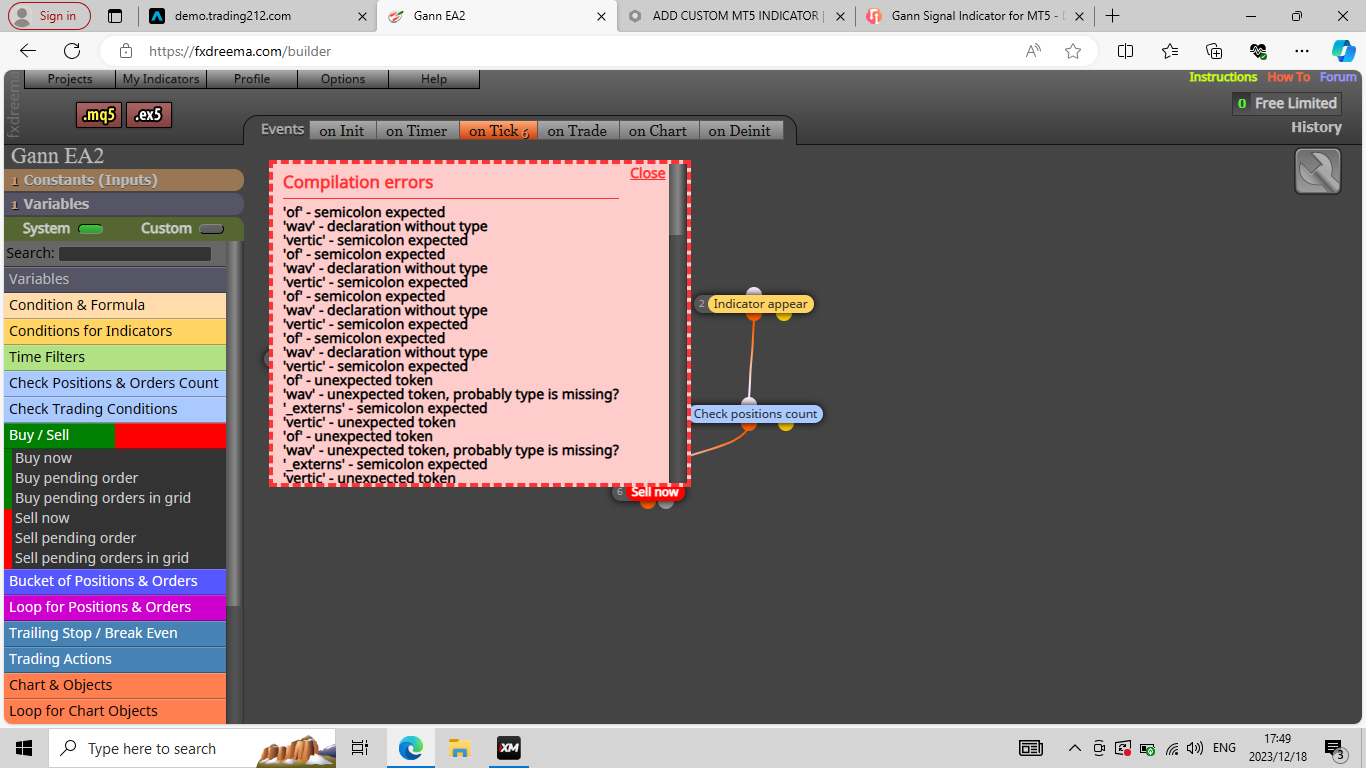Open the Profile menu
Viewport: 1366px width, 768px height.
click(x=252, y=79)
